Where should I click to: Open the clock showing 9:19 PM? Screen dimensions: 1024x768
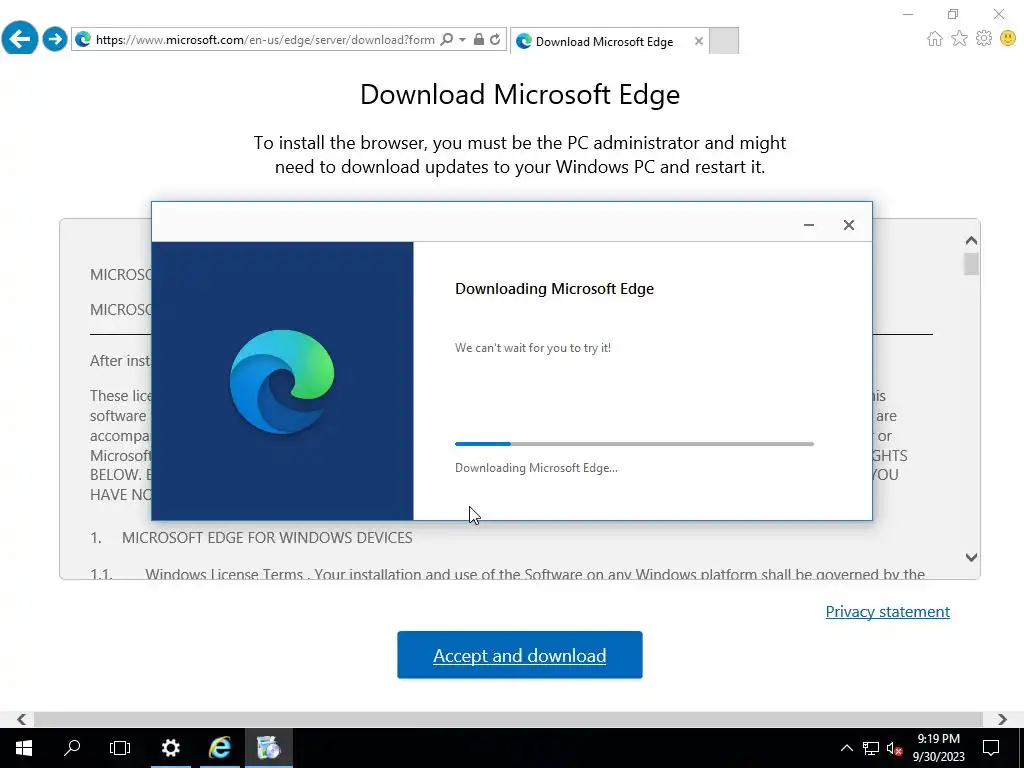(x=938, y=748)
